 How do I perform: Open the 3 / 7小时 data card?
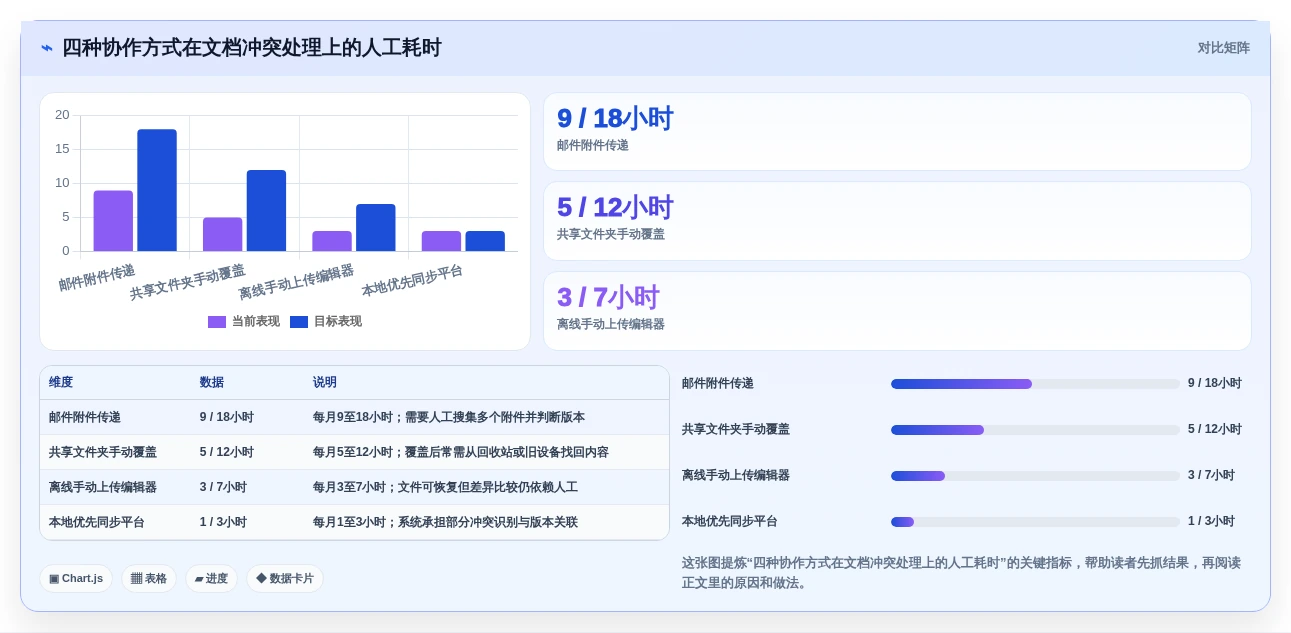[x=897, y=311]
